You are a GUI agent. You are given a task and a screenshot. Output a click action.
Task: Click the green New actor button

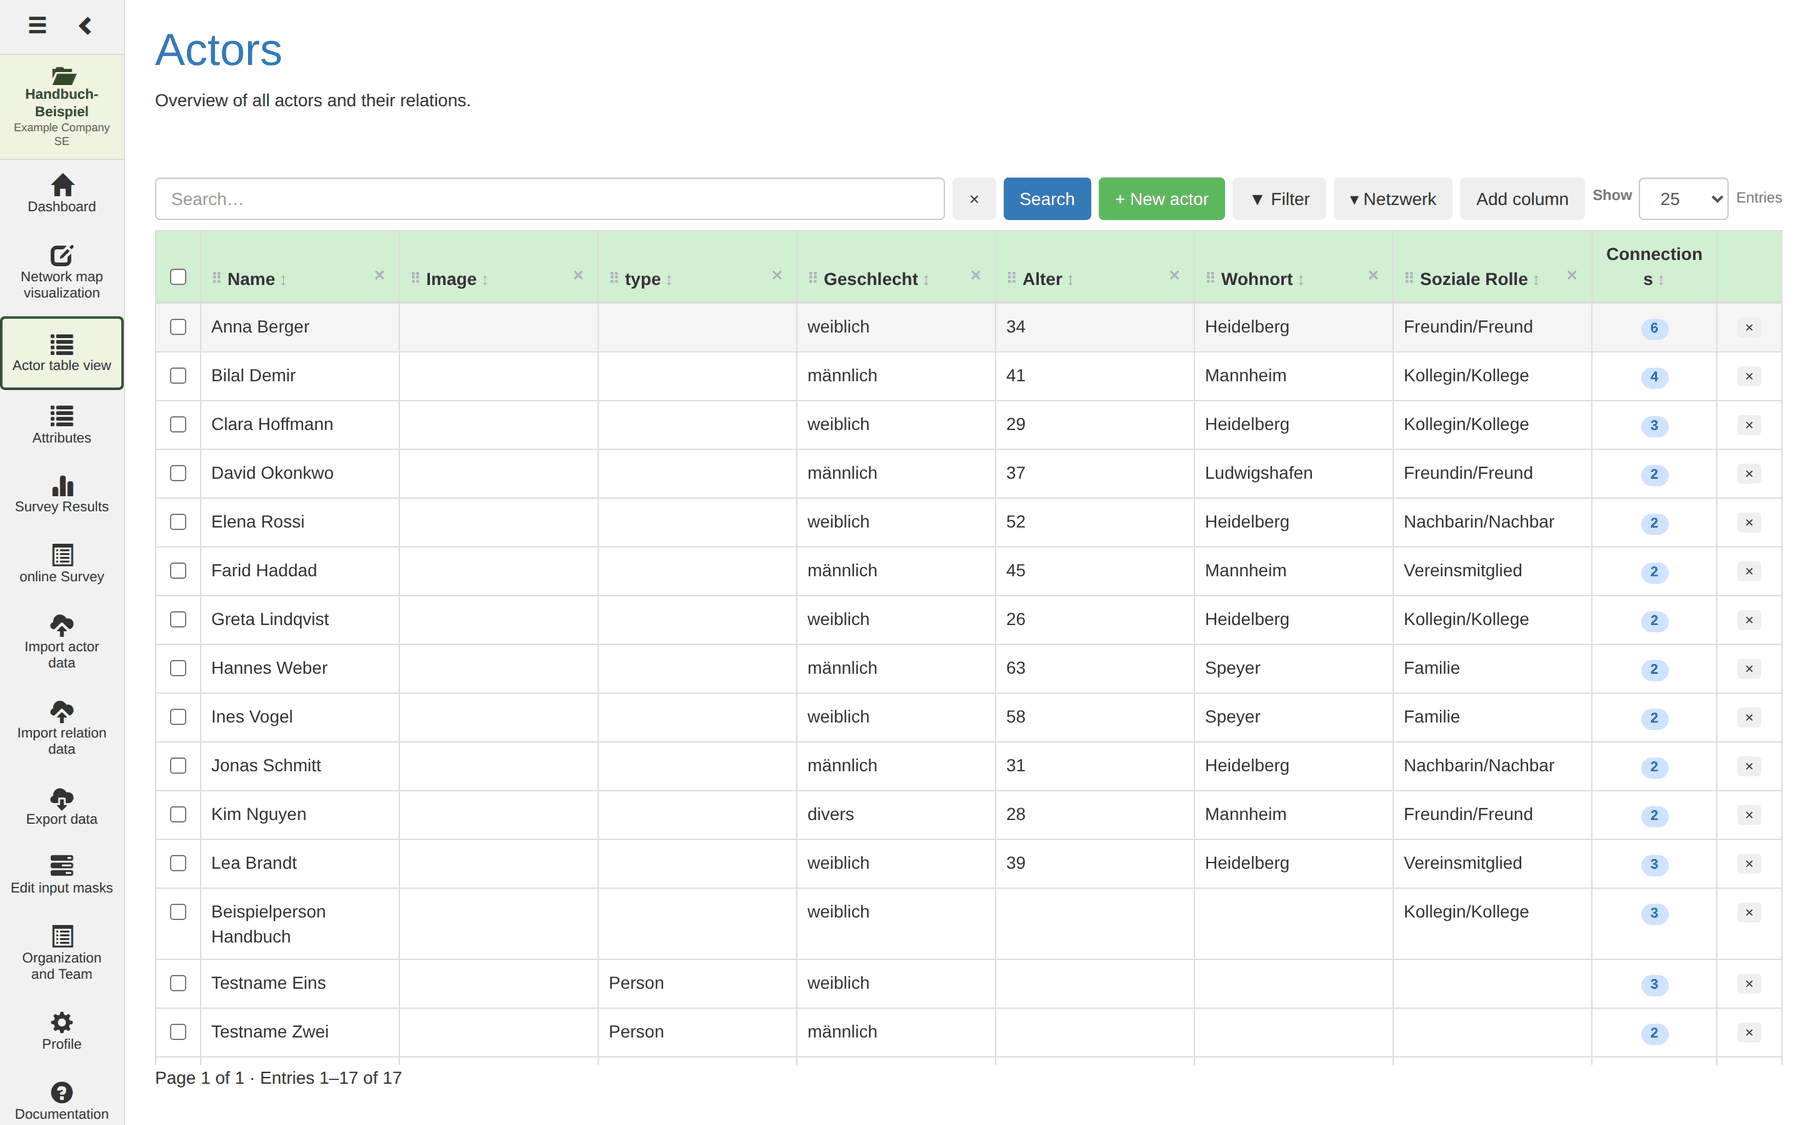1161,199
